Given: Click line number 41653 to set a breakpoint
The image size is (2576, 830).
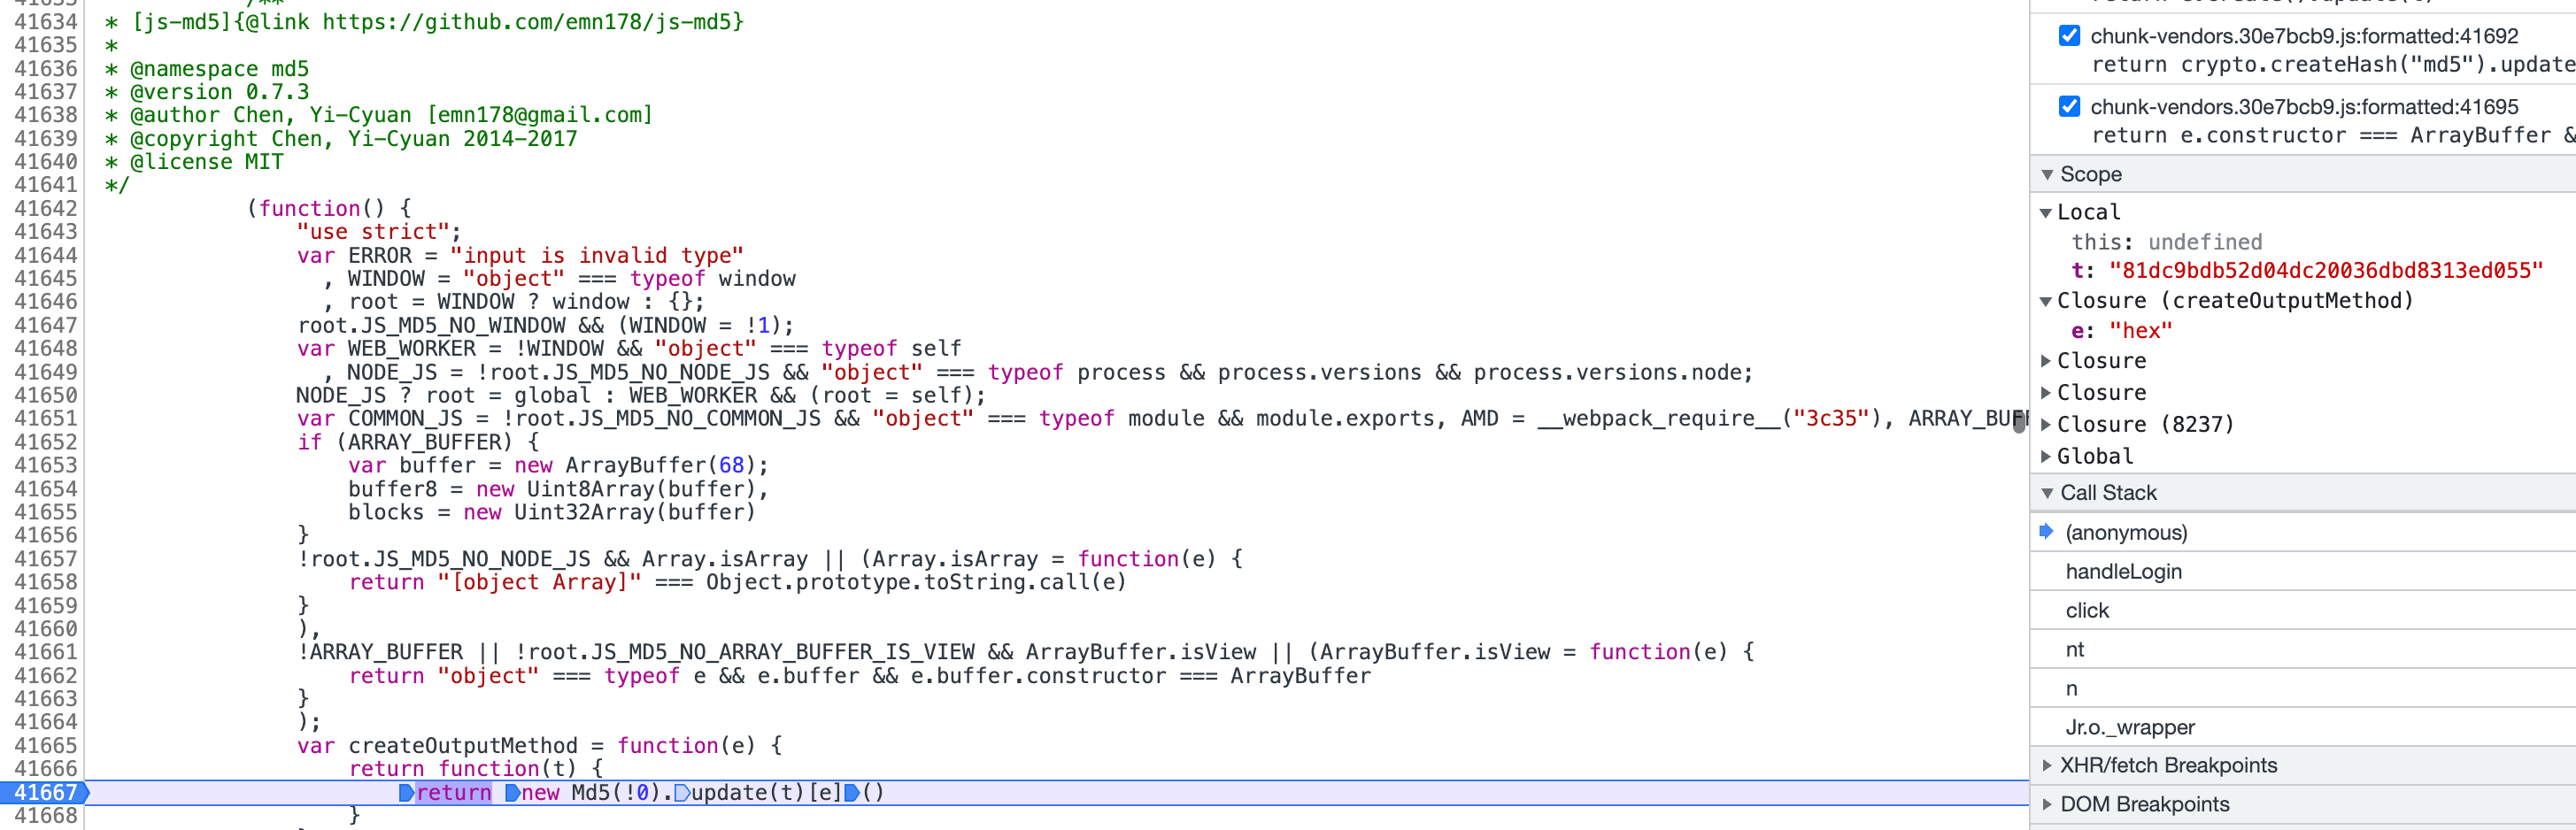Looking at the screenshot, I should [x=45, y=466].
